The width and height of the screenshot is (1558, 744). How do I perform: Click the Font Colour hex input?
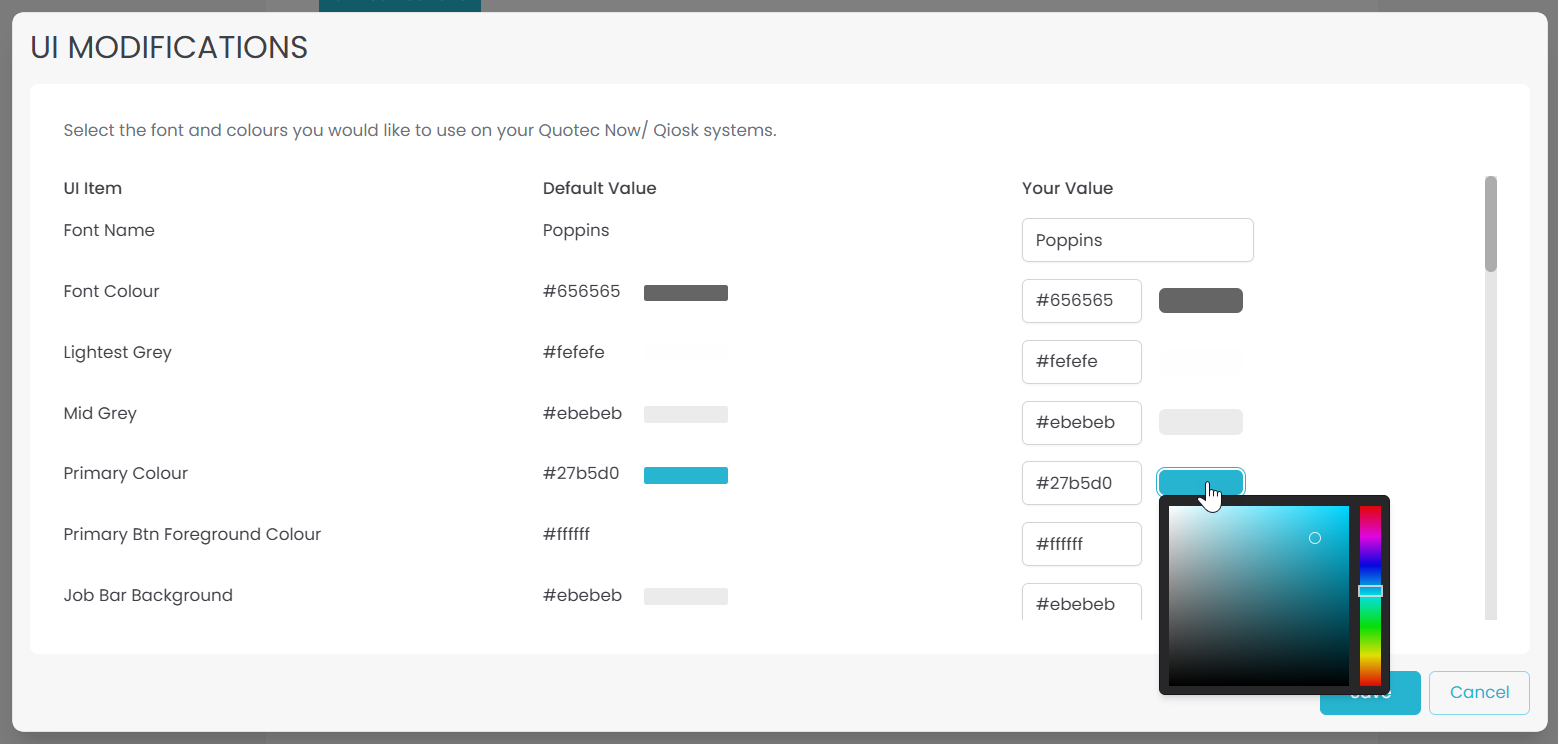(x=1082, y=301)
